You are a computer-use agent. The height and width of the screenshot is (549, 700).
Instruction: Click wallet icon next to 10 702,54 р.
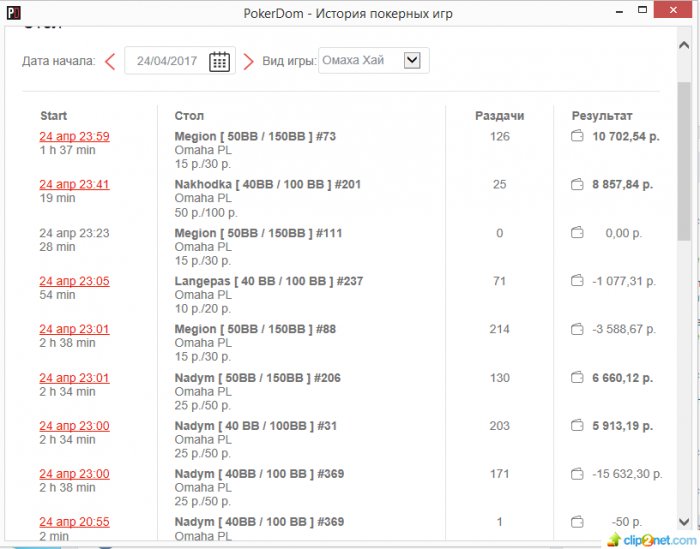point(577,136)
